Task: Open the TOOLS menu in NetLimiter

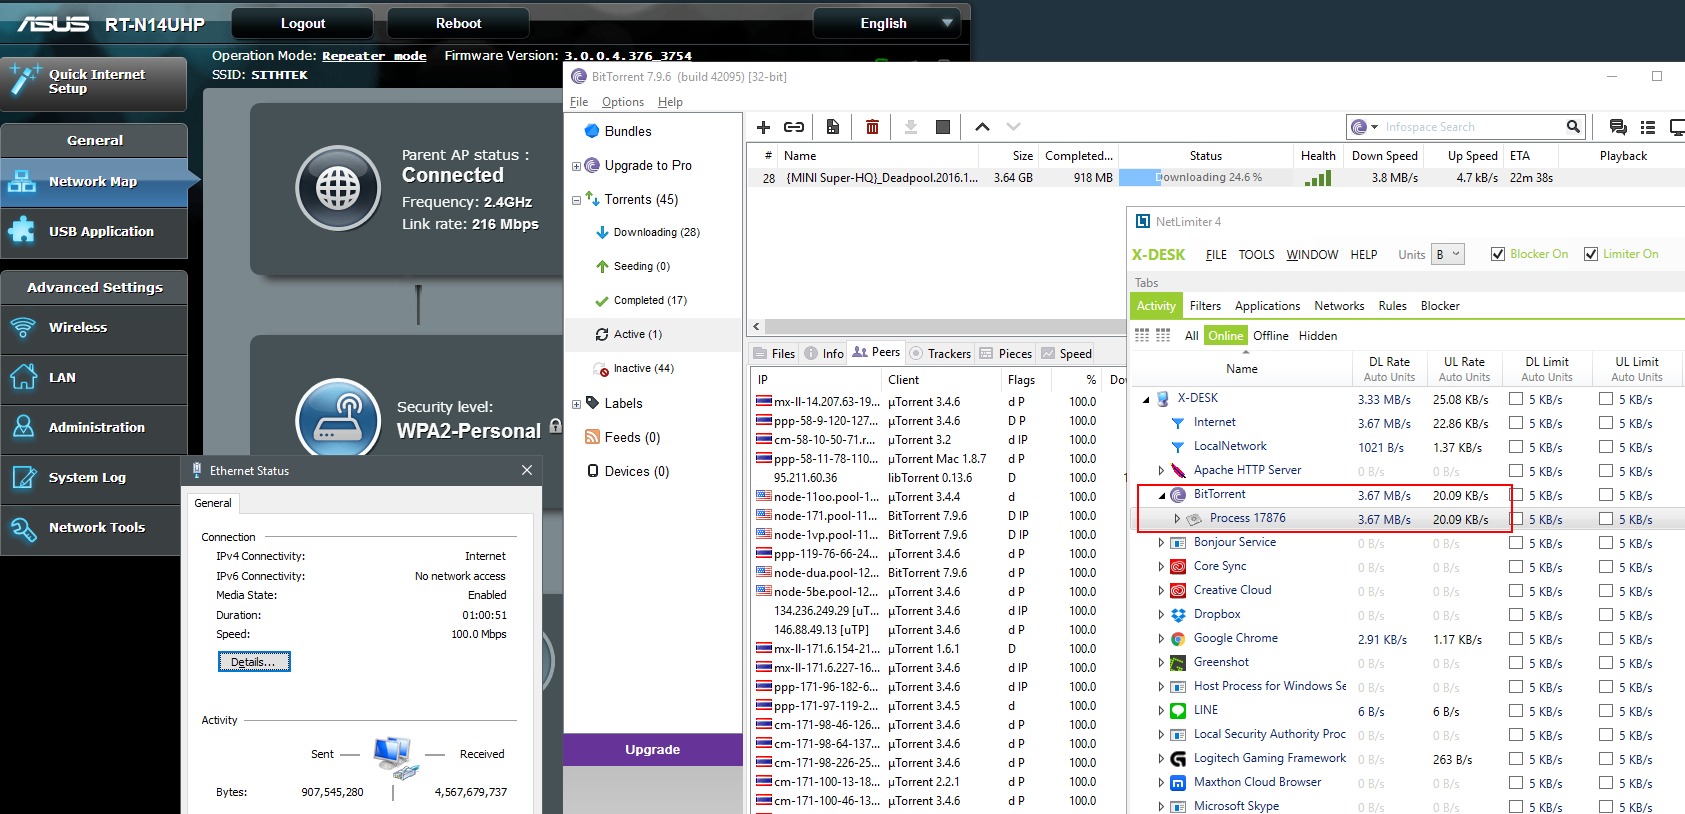Action: [x=1256, y=255]
